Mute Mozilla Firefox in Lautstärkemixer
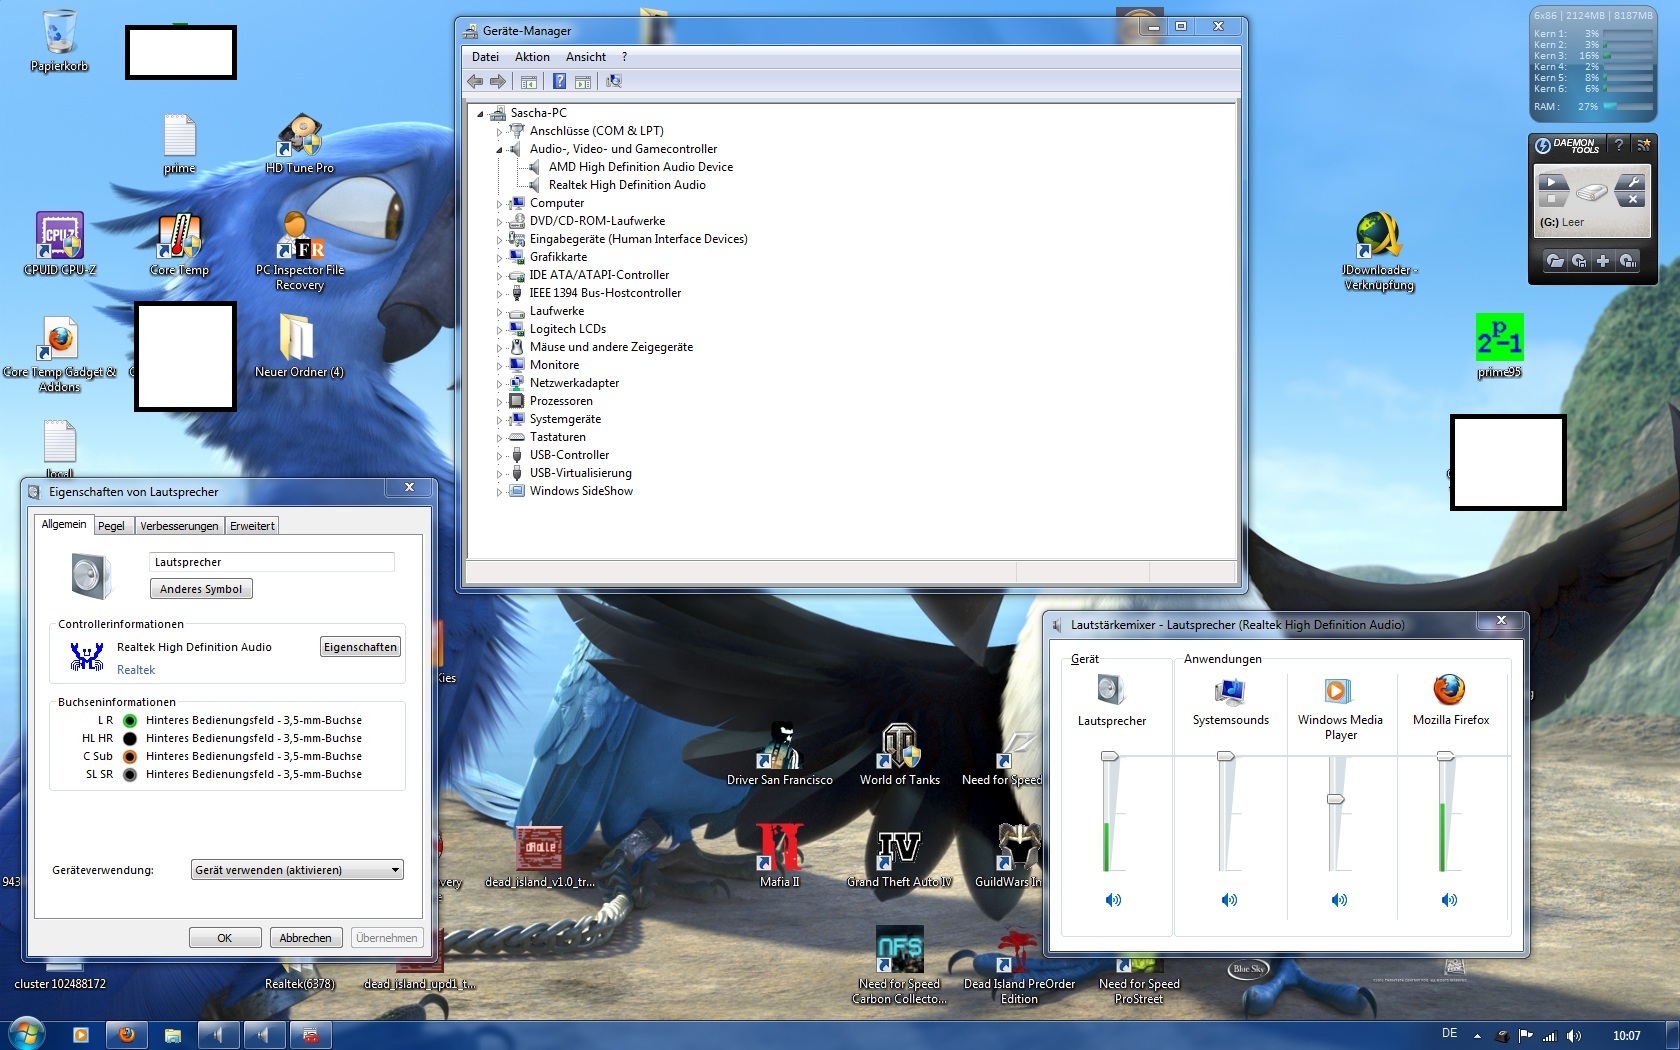Screen dimensions: 1680x1050 (x=1449, y=900)
